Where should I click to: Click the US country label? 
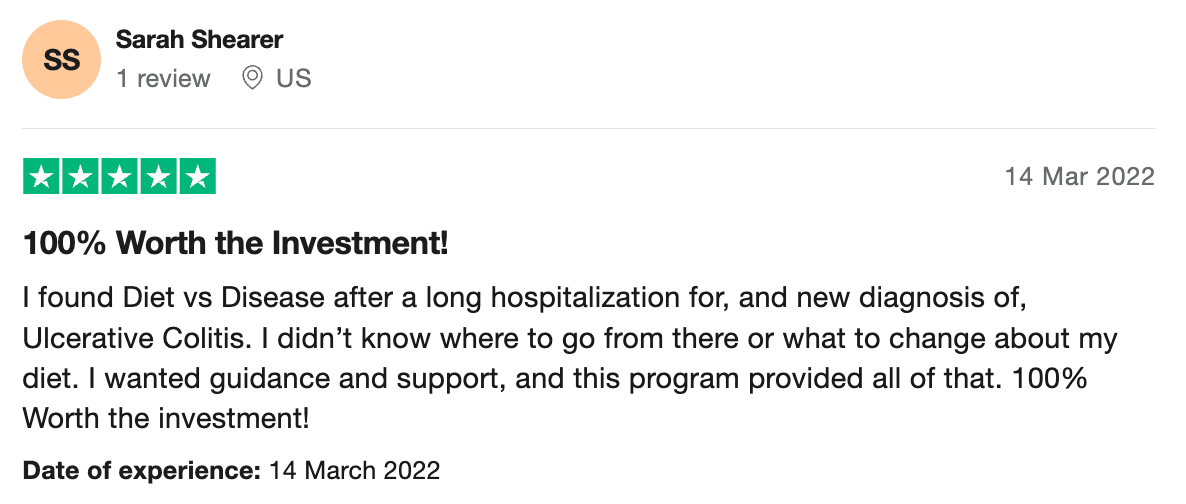pyautogui.click(x=294, y=78)
